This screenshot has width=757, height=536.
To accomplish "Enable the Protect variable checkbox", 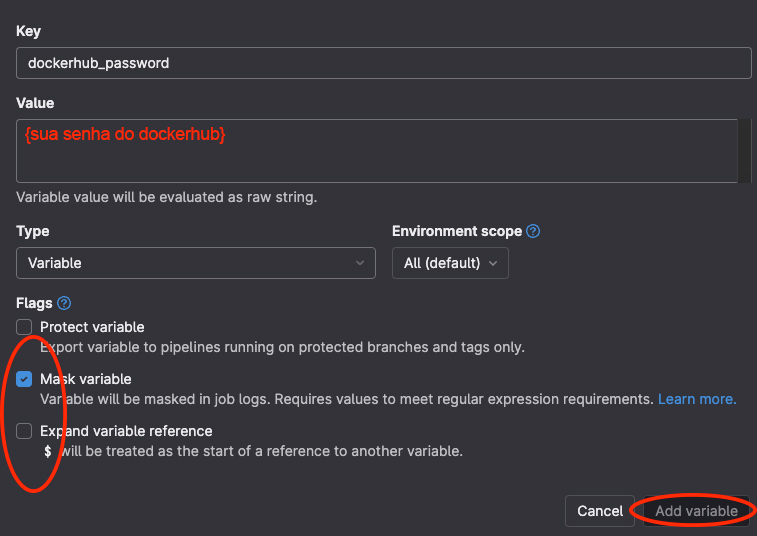I will (24, 327).
